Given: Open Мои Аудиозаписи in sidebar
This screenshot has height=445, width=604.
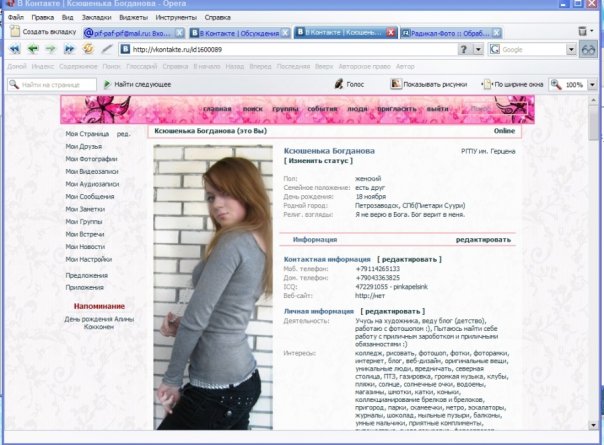Looking at the screenshot, I should point(92,184).
